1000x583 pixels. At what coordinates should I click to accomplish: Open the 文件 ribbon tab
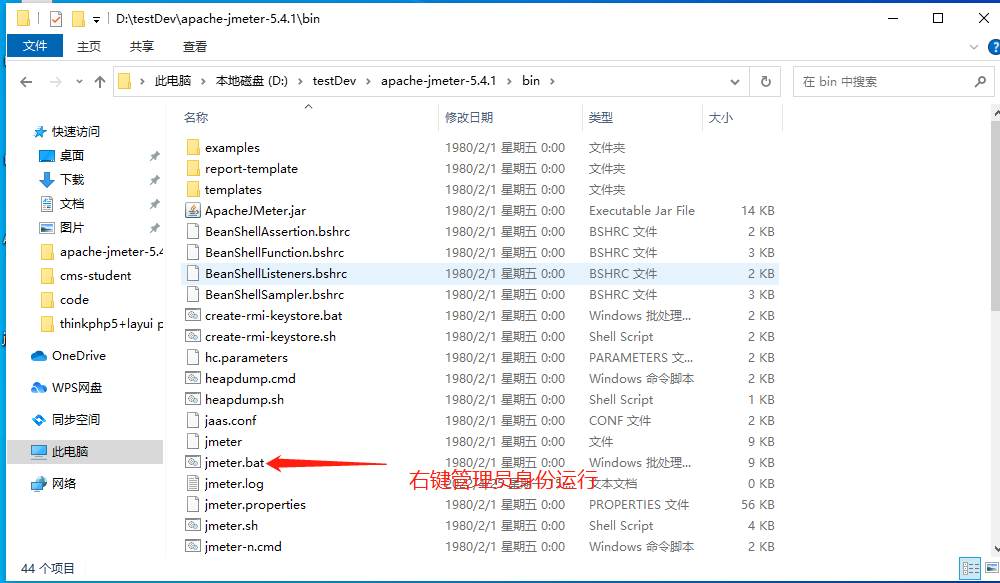(x=35, y=46)
